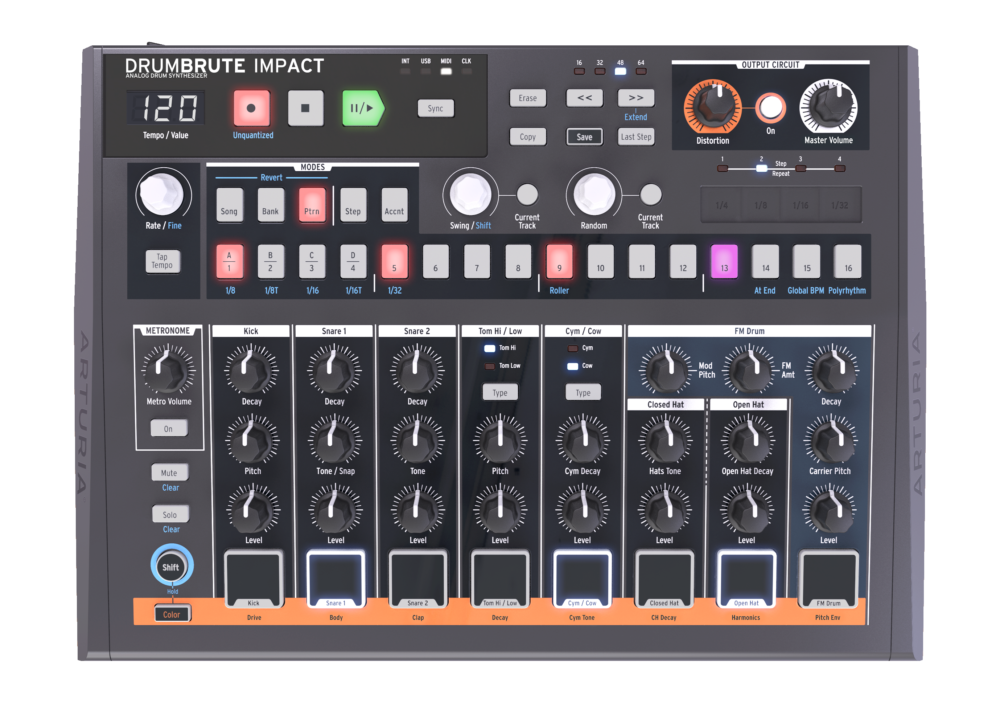Click the << previous page button

pos(584,98)
